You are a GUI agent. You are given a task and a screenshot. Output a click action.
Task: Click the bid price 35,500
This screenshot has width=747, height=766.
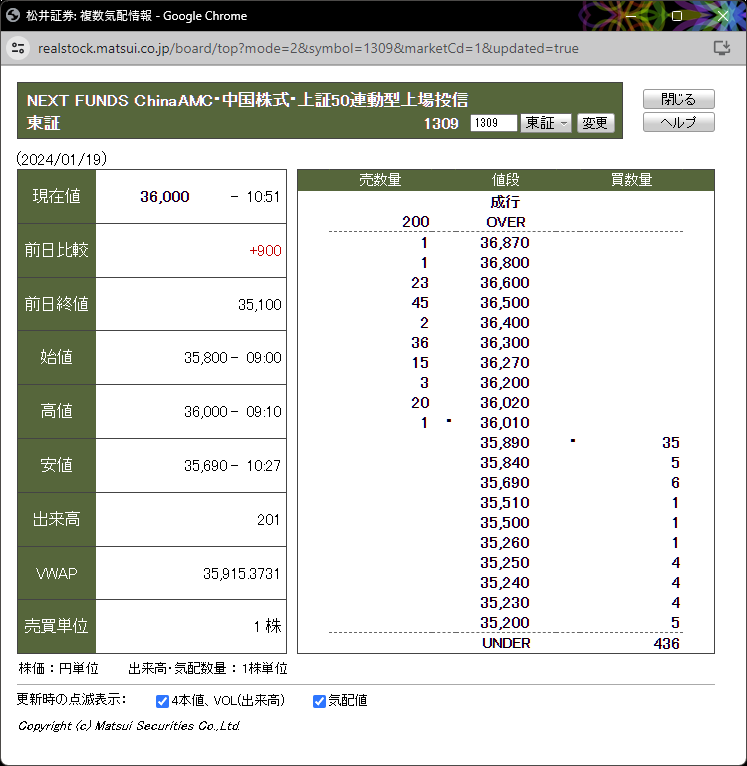point(505,523)
